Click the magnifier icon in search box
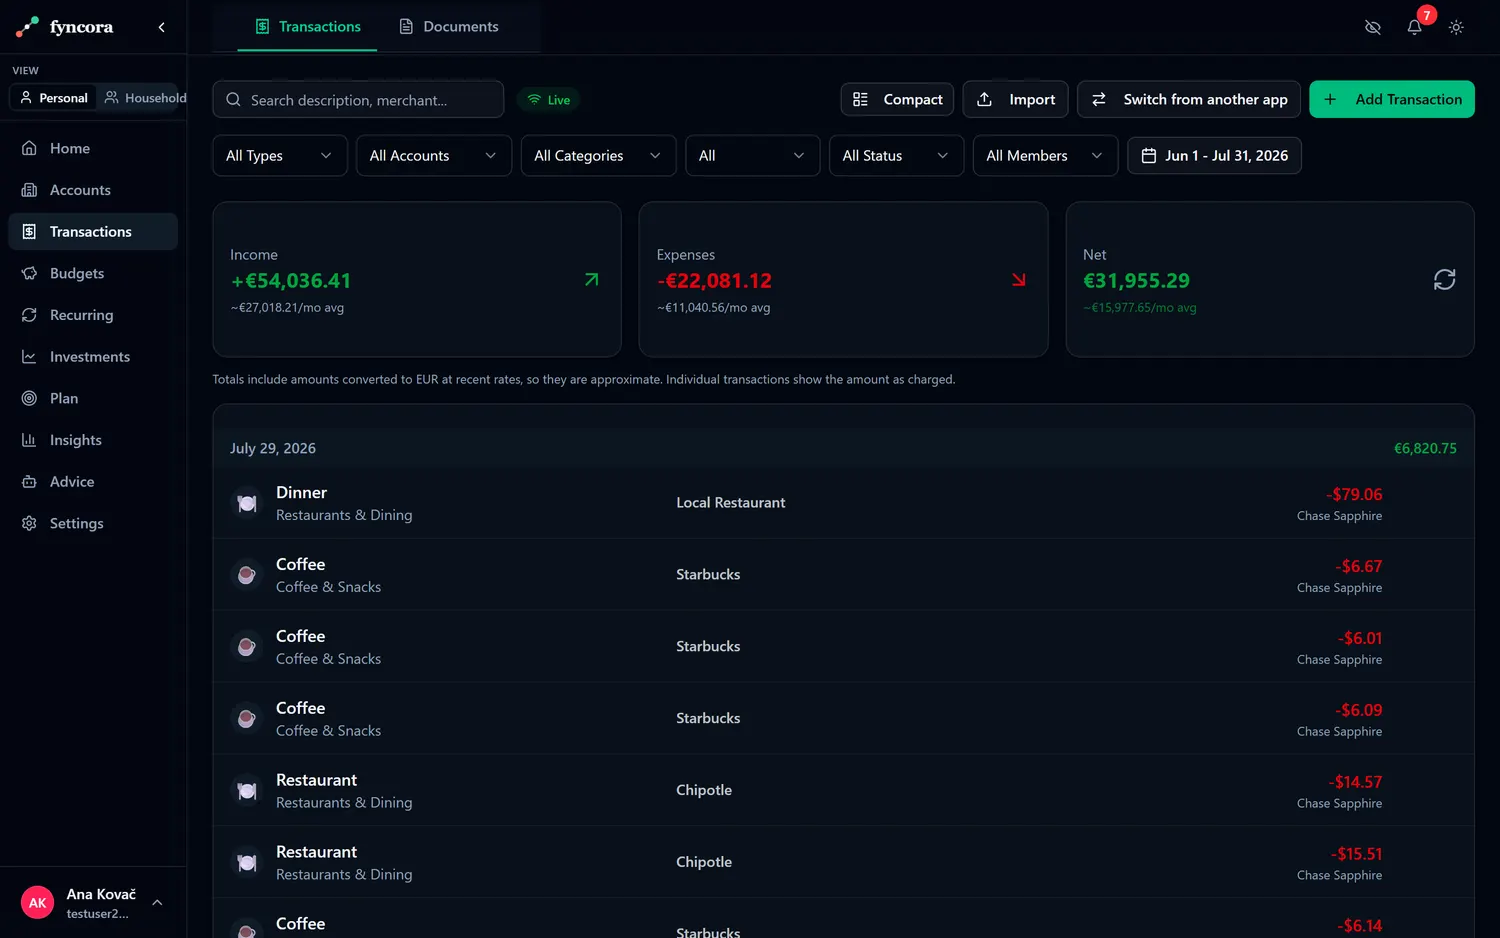Image resolution: width=1500 pixels, height=938 pixels. [x=233, y=100]
